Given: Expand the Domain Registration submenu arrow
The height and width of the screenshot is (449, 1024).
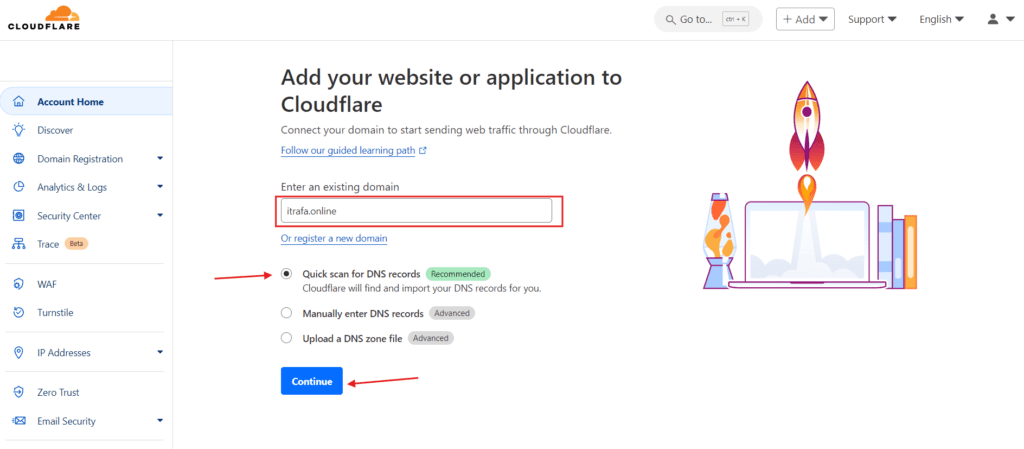Looking at the screenshot, I should 160,159.
